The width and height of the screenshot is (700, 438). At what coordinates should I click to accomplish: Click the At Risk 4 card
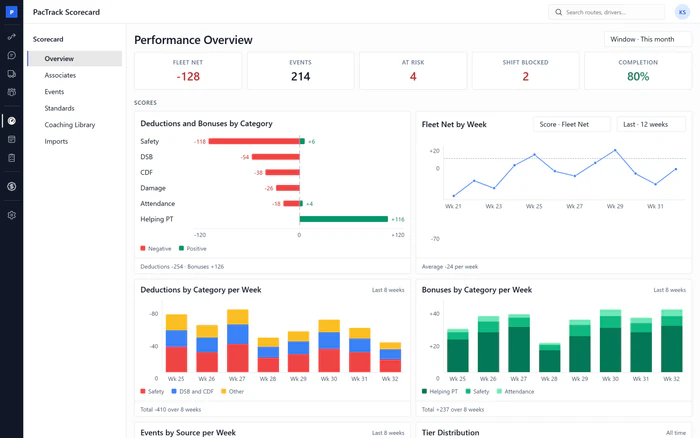point(413,71)
